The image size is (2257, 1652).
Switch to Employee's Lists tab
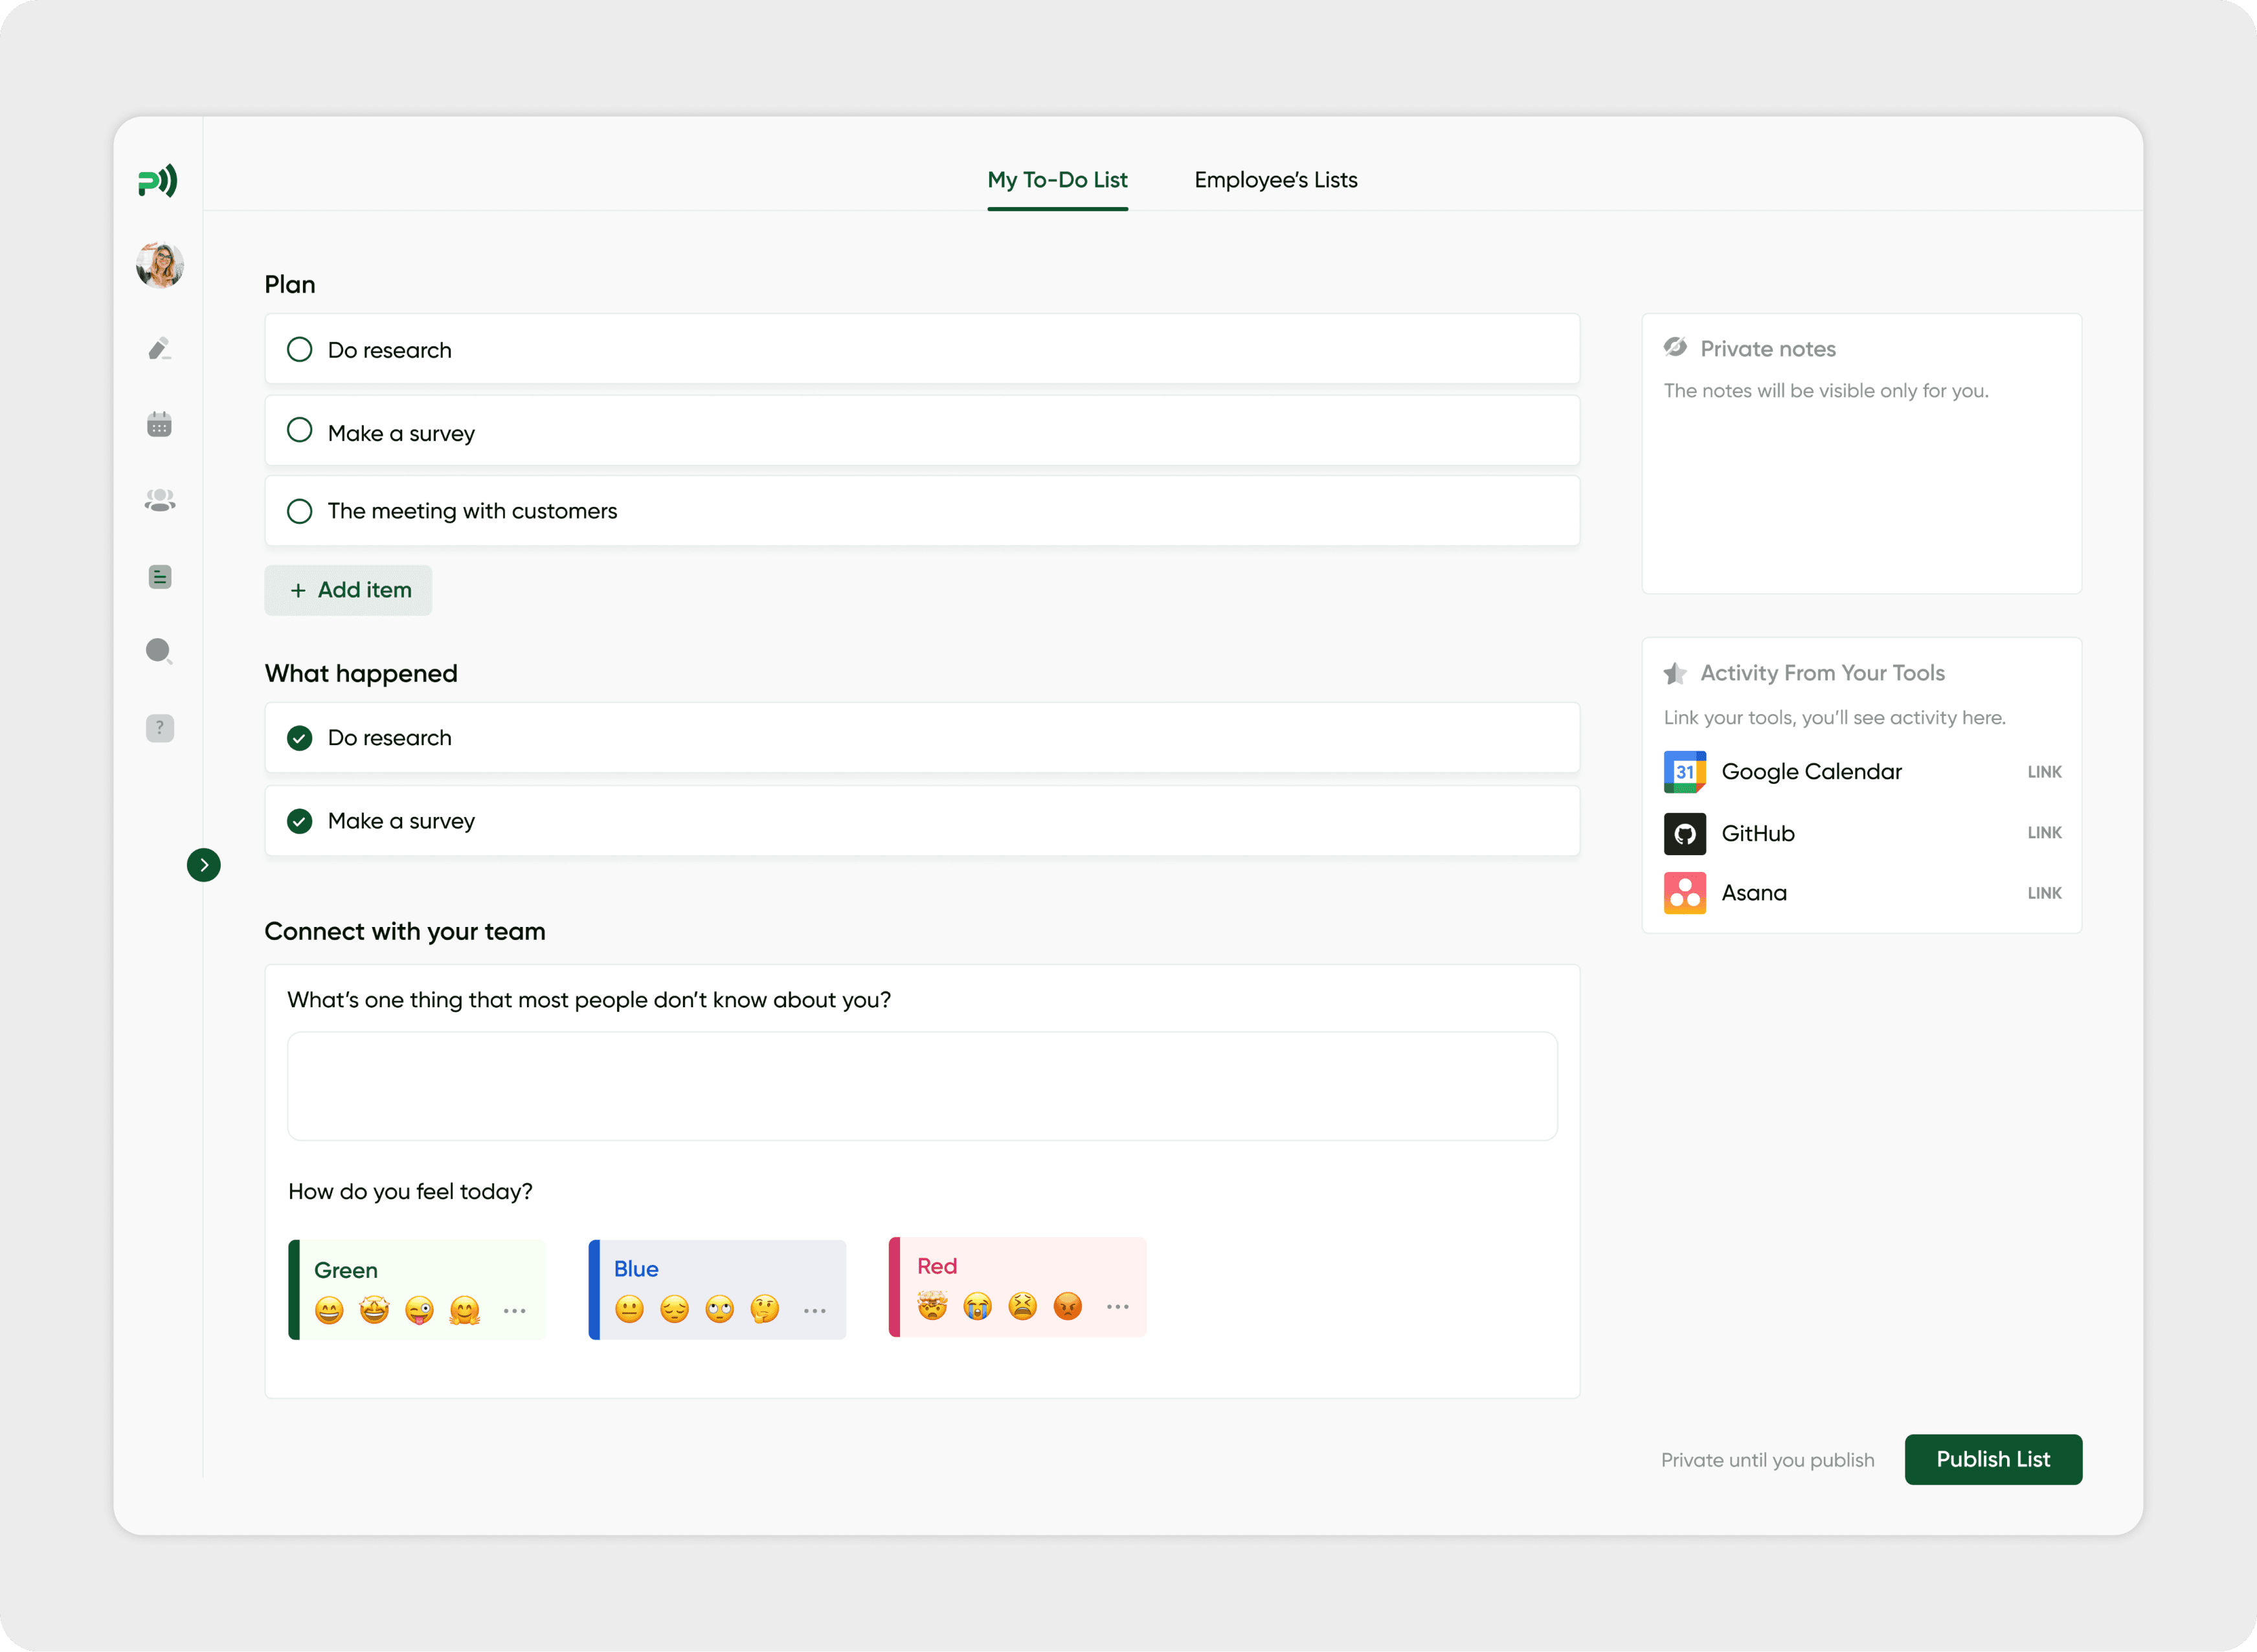pos(1275,180)
